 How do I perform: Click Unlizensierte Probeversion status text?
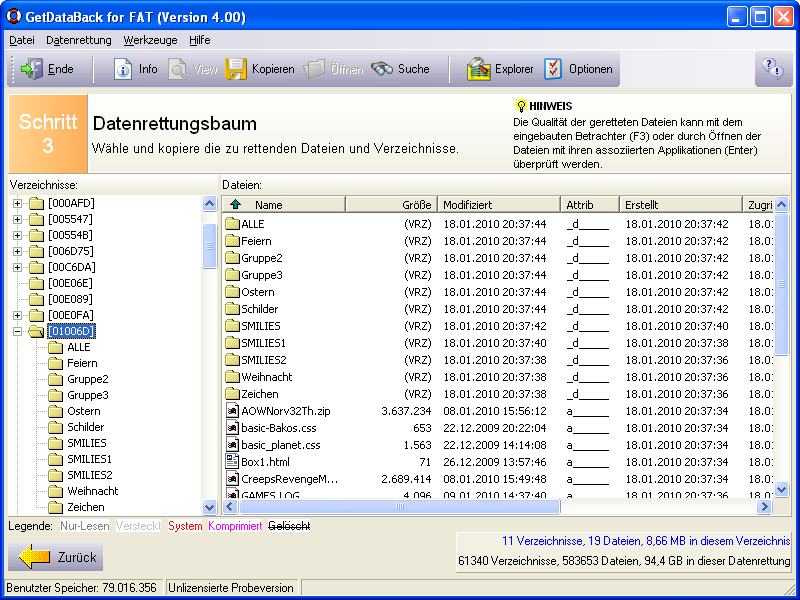(231, 588)
